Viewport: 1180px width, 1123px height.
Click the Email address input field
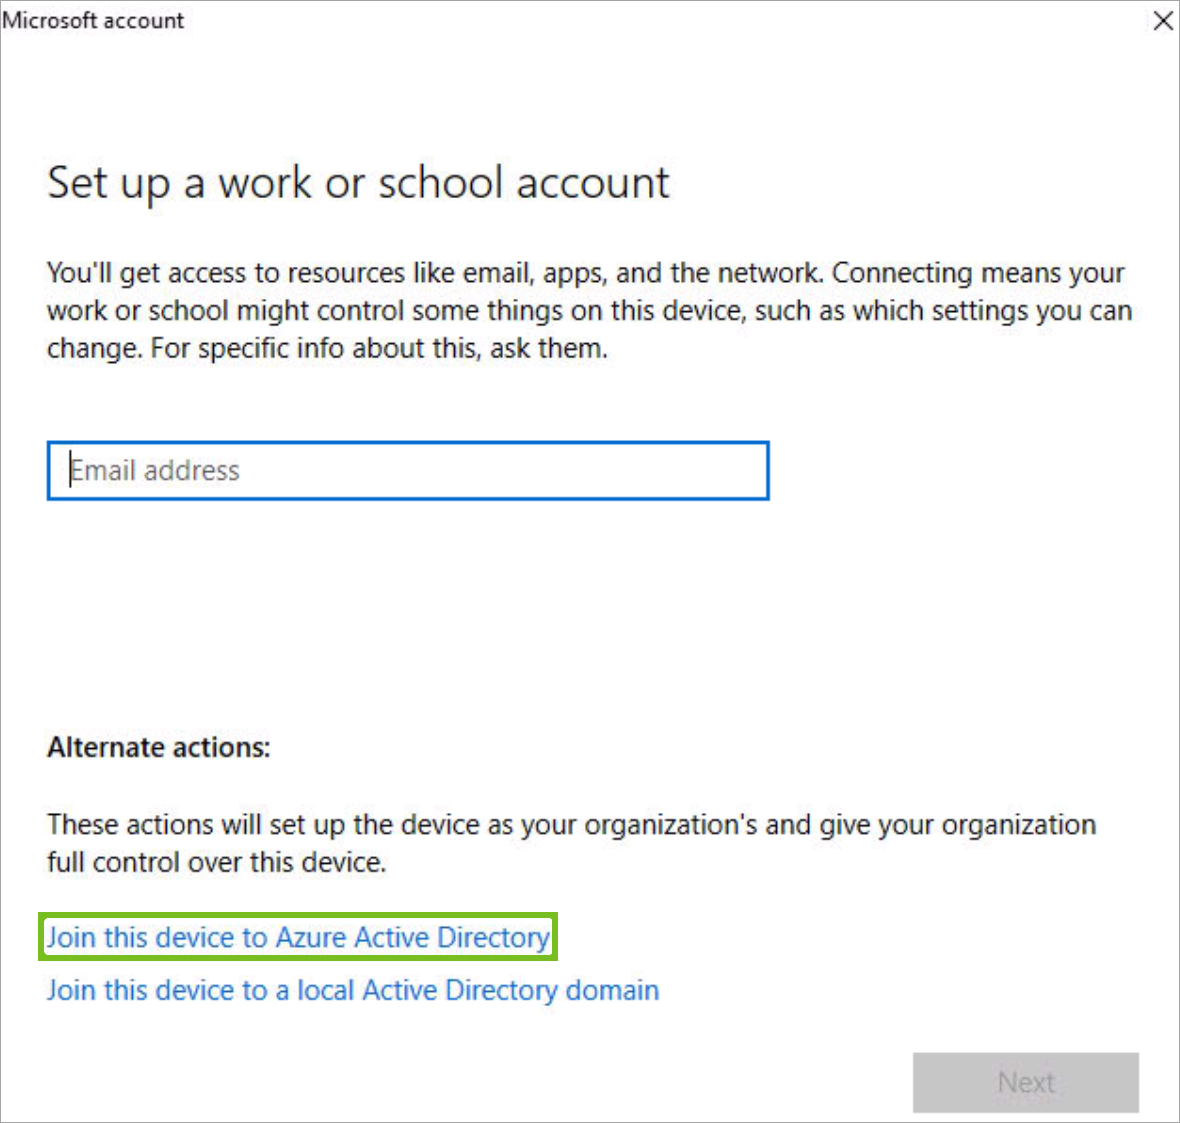click(x=408, y=470)
